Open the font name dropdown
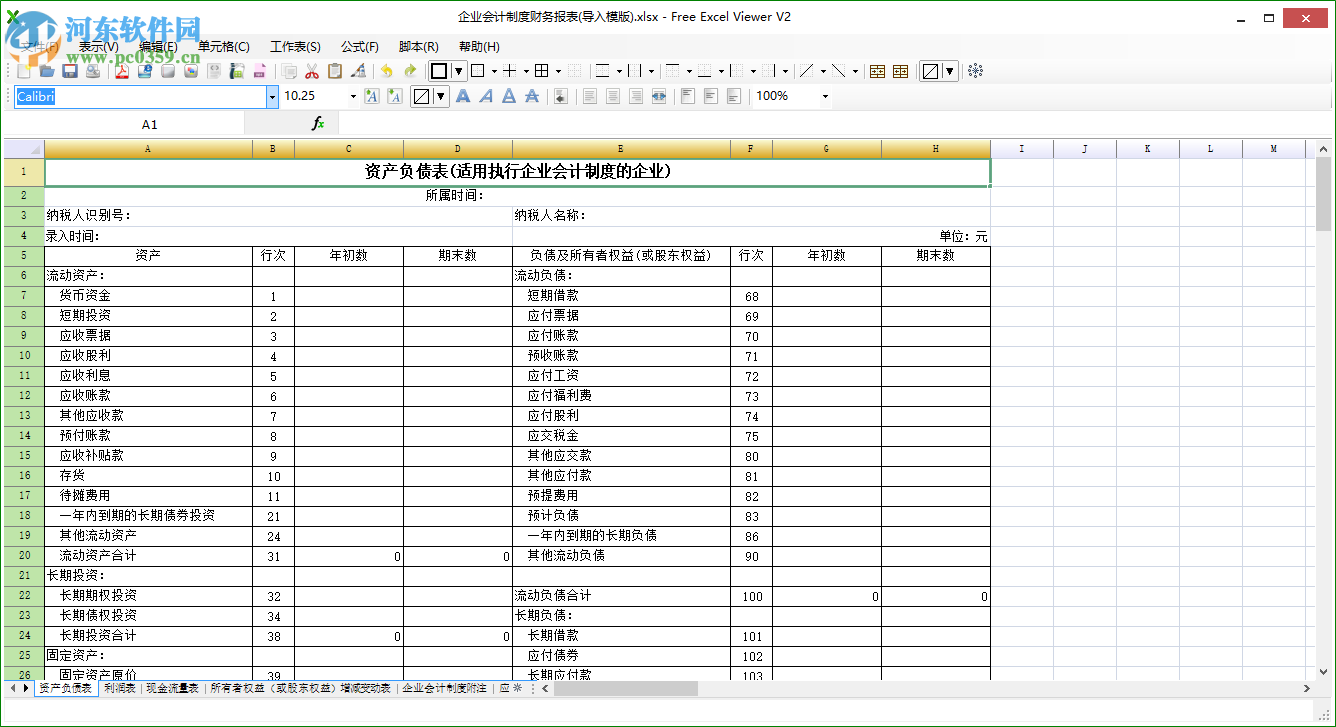The height and width of the screenshot is (727, 1336). coord(271,95)
